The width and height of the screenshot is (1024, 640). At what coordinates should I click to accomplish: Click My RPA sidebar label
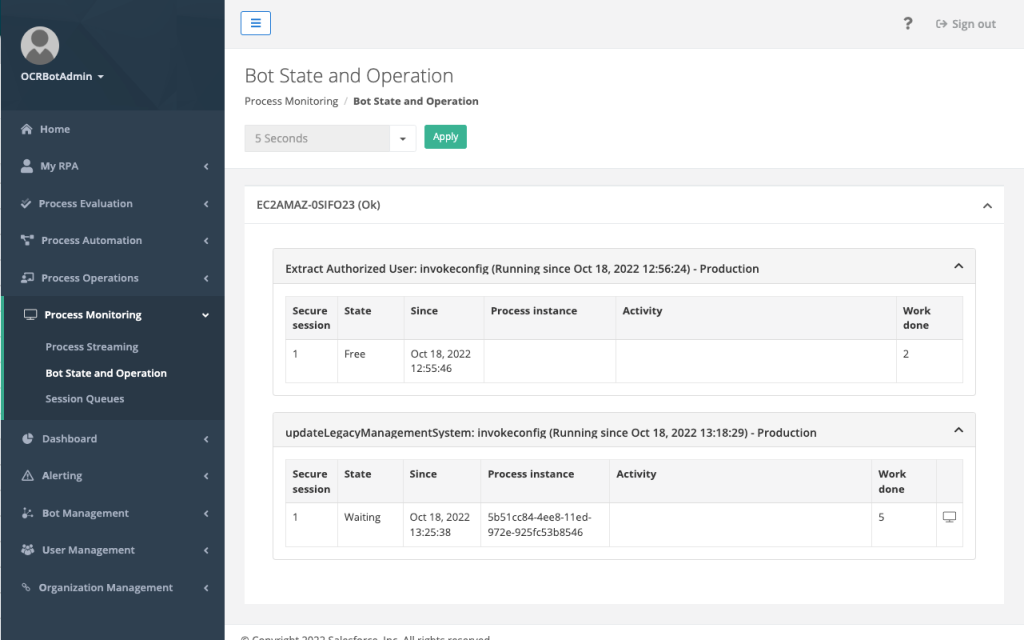point(59,167)
